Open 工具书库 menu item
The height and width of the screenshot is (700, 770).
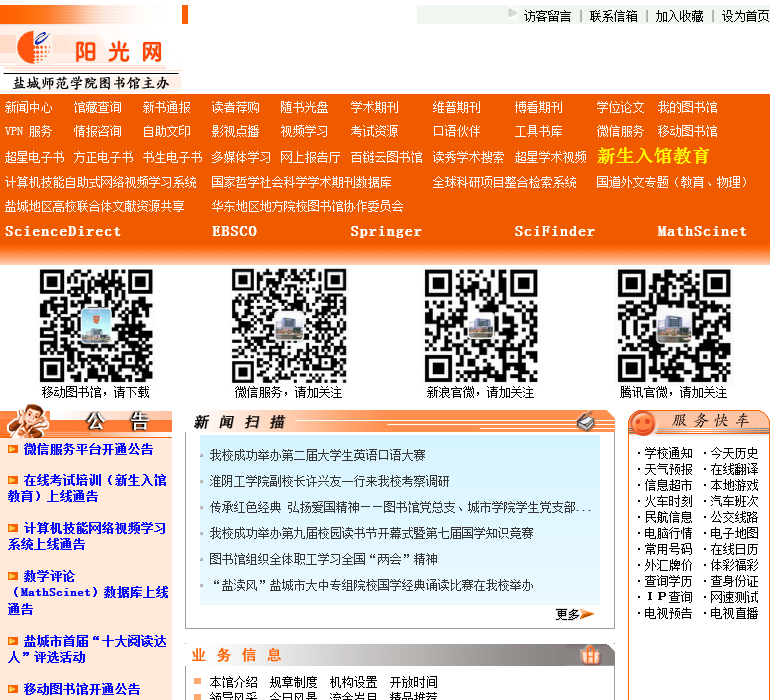538,131
